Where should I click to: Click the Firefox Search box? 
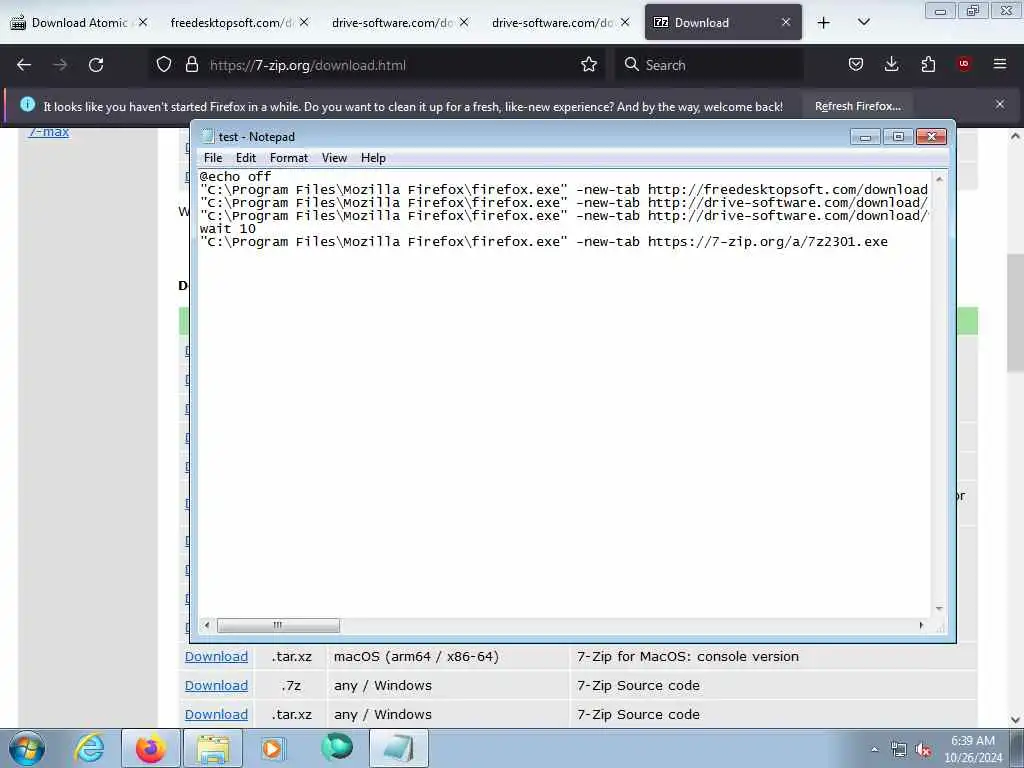click(x=709, y=65)
